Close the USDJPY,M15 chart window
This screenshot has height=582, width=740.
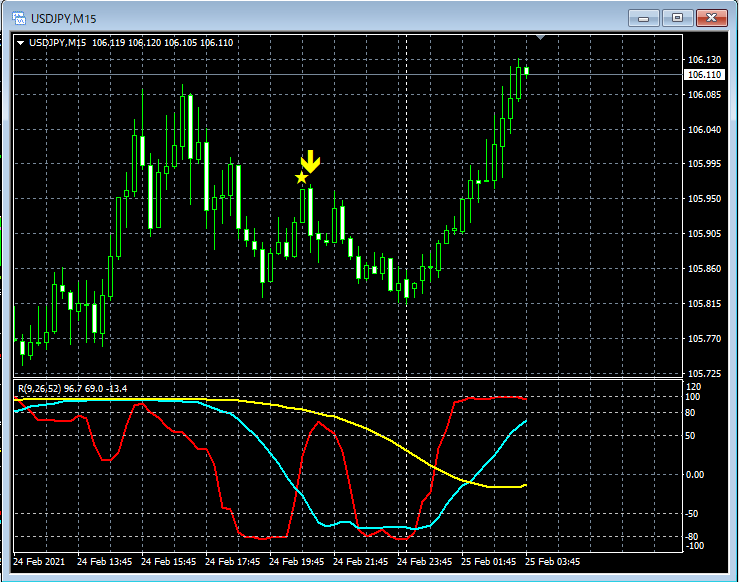pos(712,18)
